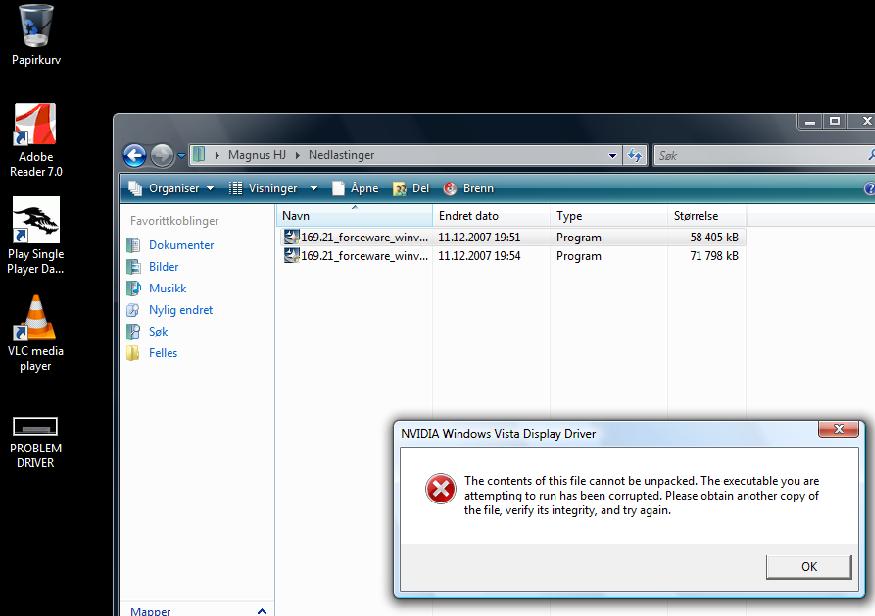Click the Musikk sidebar icon

click(133, 288)
